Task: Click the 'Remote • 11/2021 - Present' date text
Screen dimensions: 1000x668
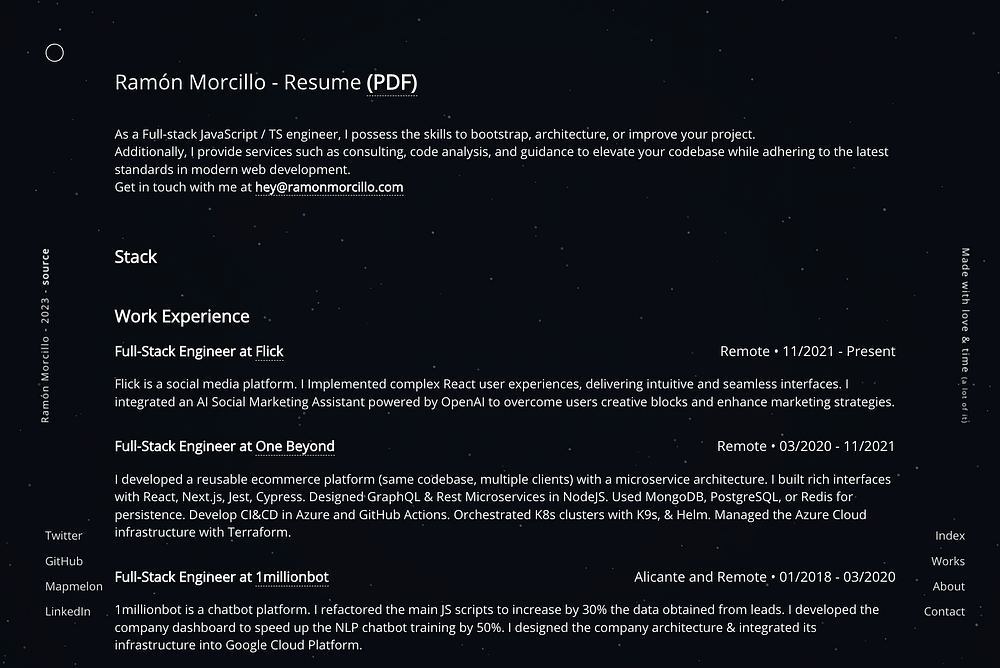Action: 807,351
